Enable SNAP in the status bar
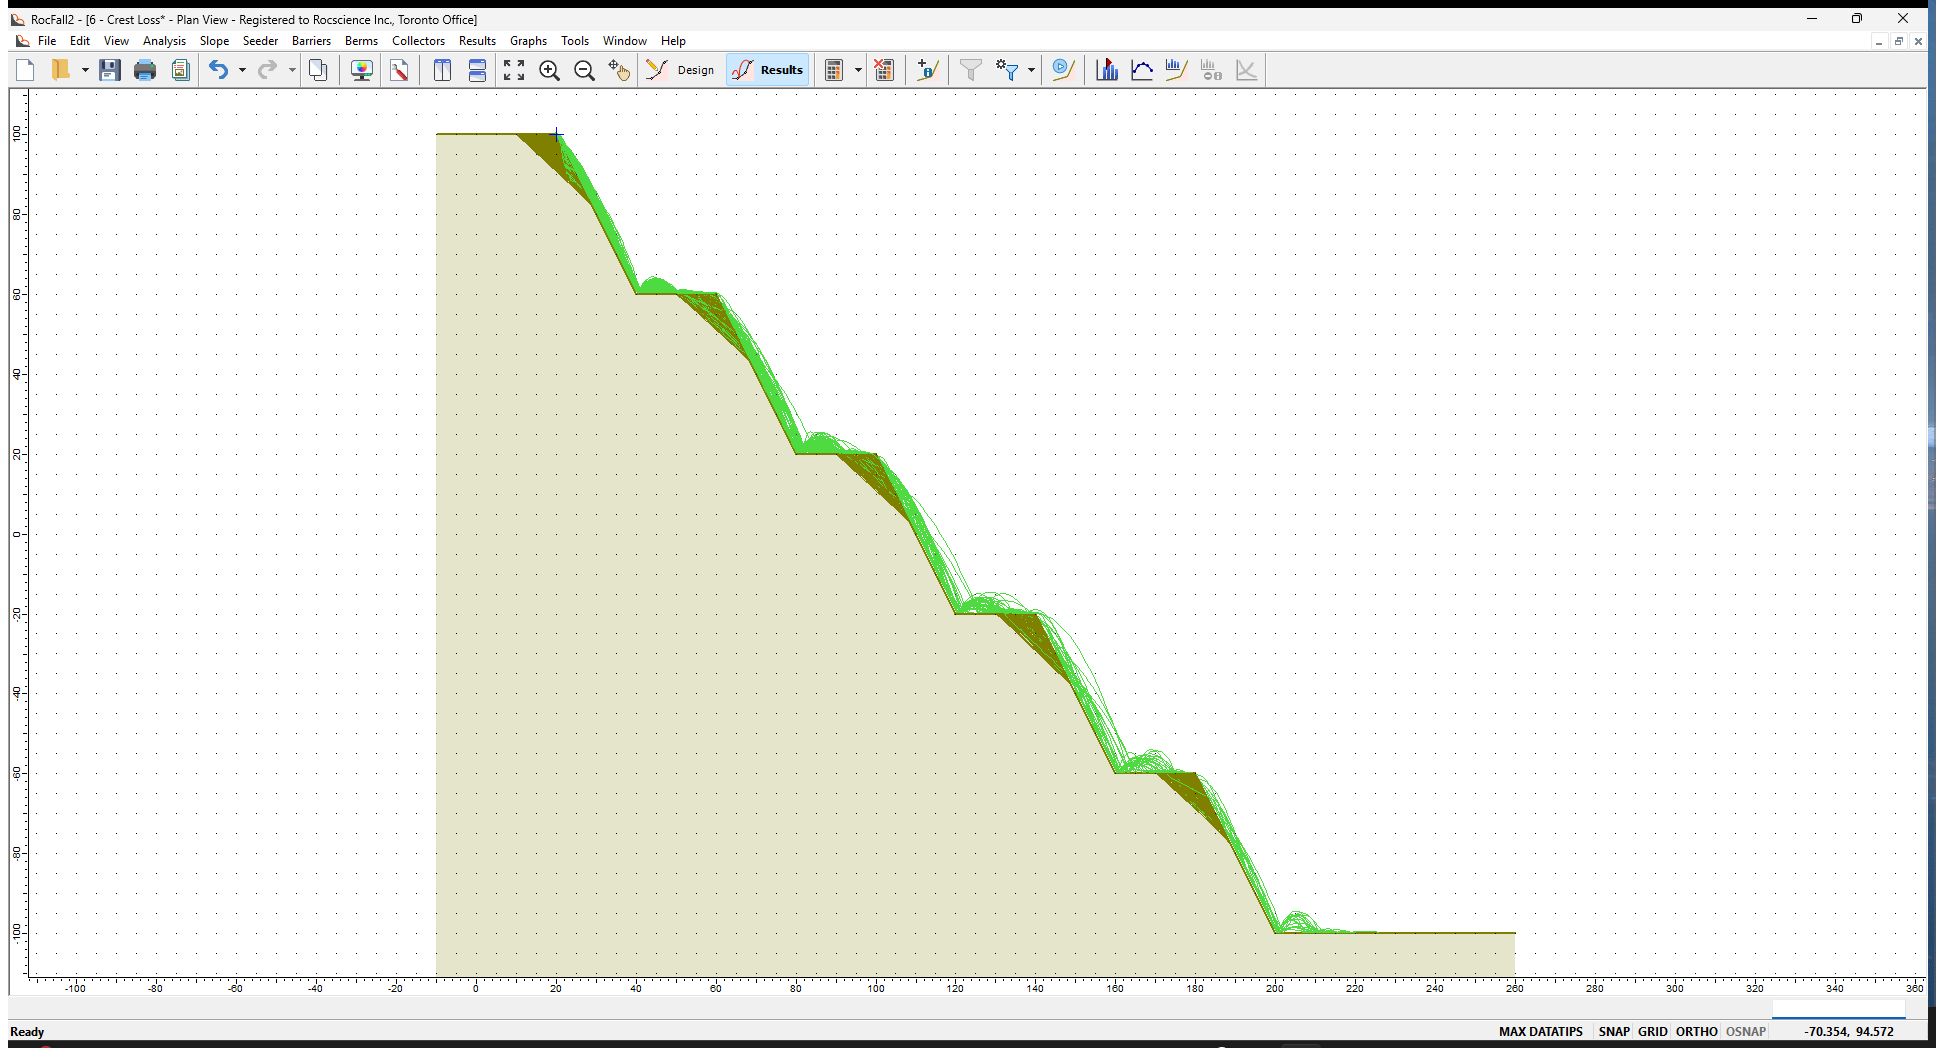The width and height of the screenshot is (1936, 1048). [x=1613, y=1031]
